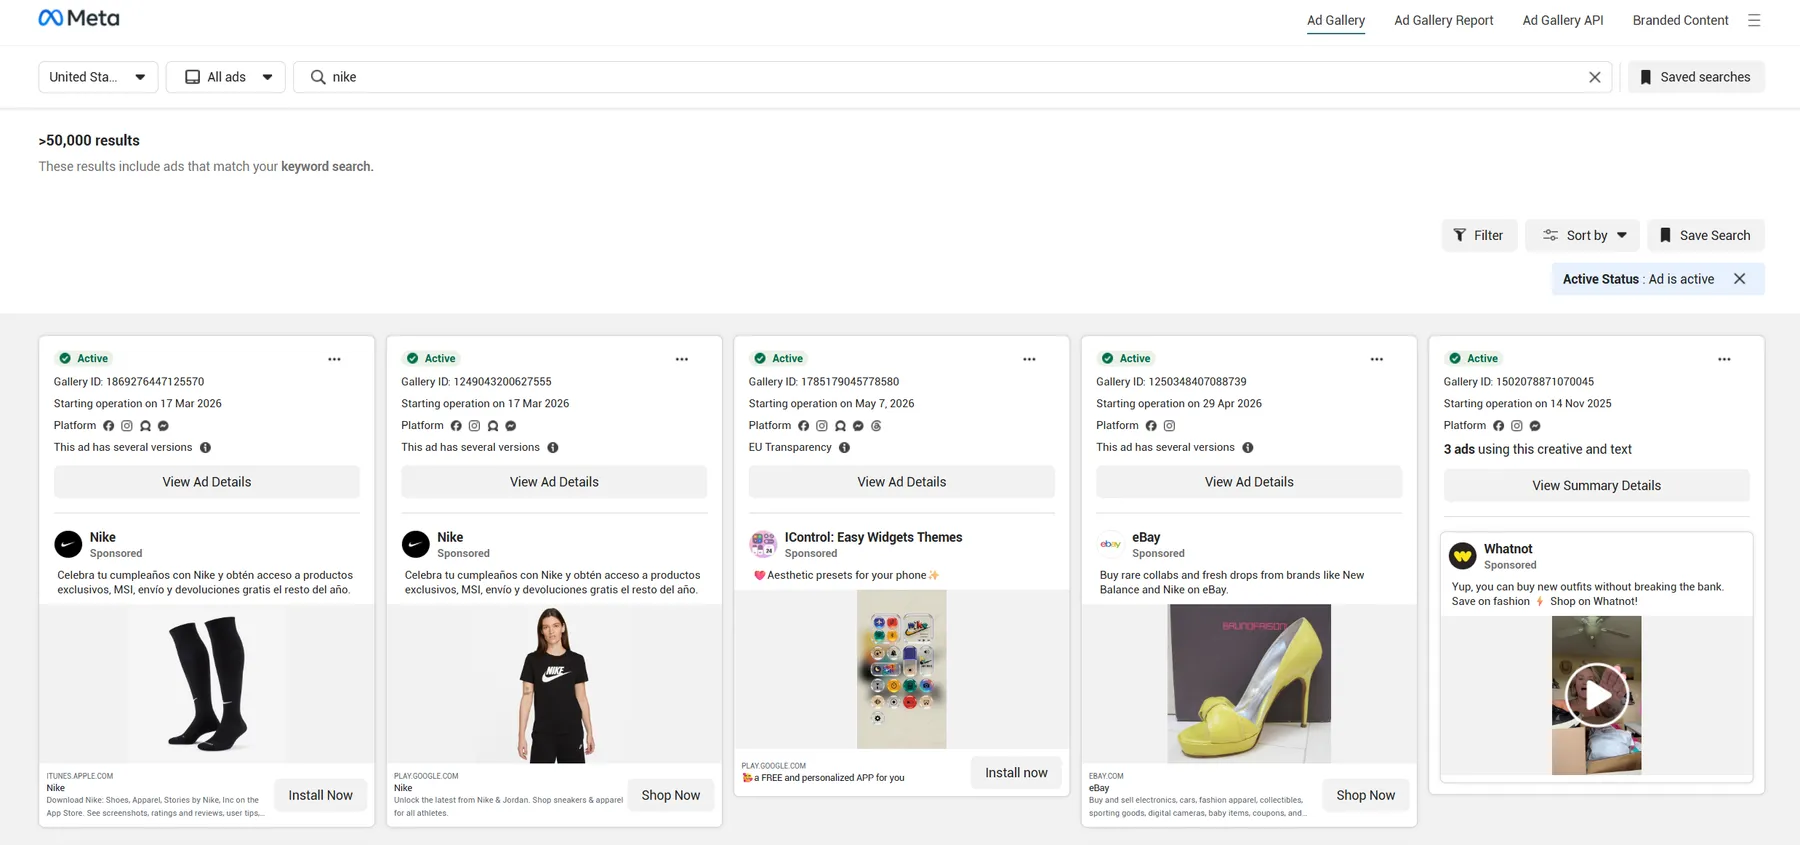Click the Nike avatar on the socks ad
The height and width of the screenshot is (845, 1800).
pos(68,544)
